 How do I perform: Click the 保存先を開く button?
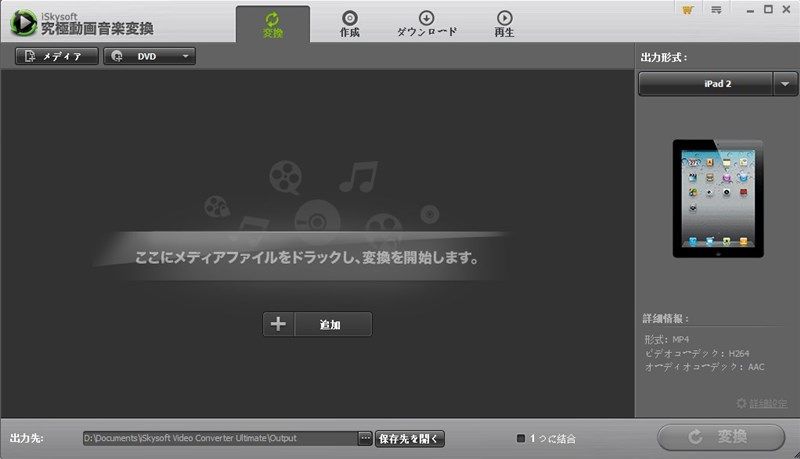(409, 439)
